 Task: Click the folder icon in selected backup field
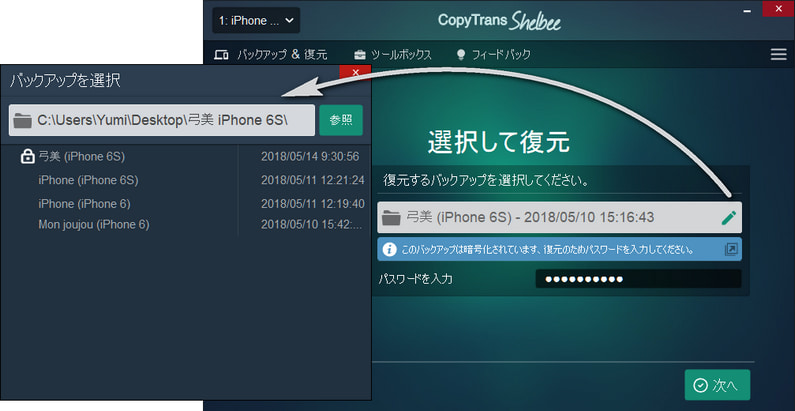(391, 218)
